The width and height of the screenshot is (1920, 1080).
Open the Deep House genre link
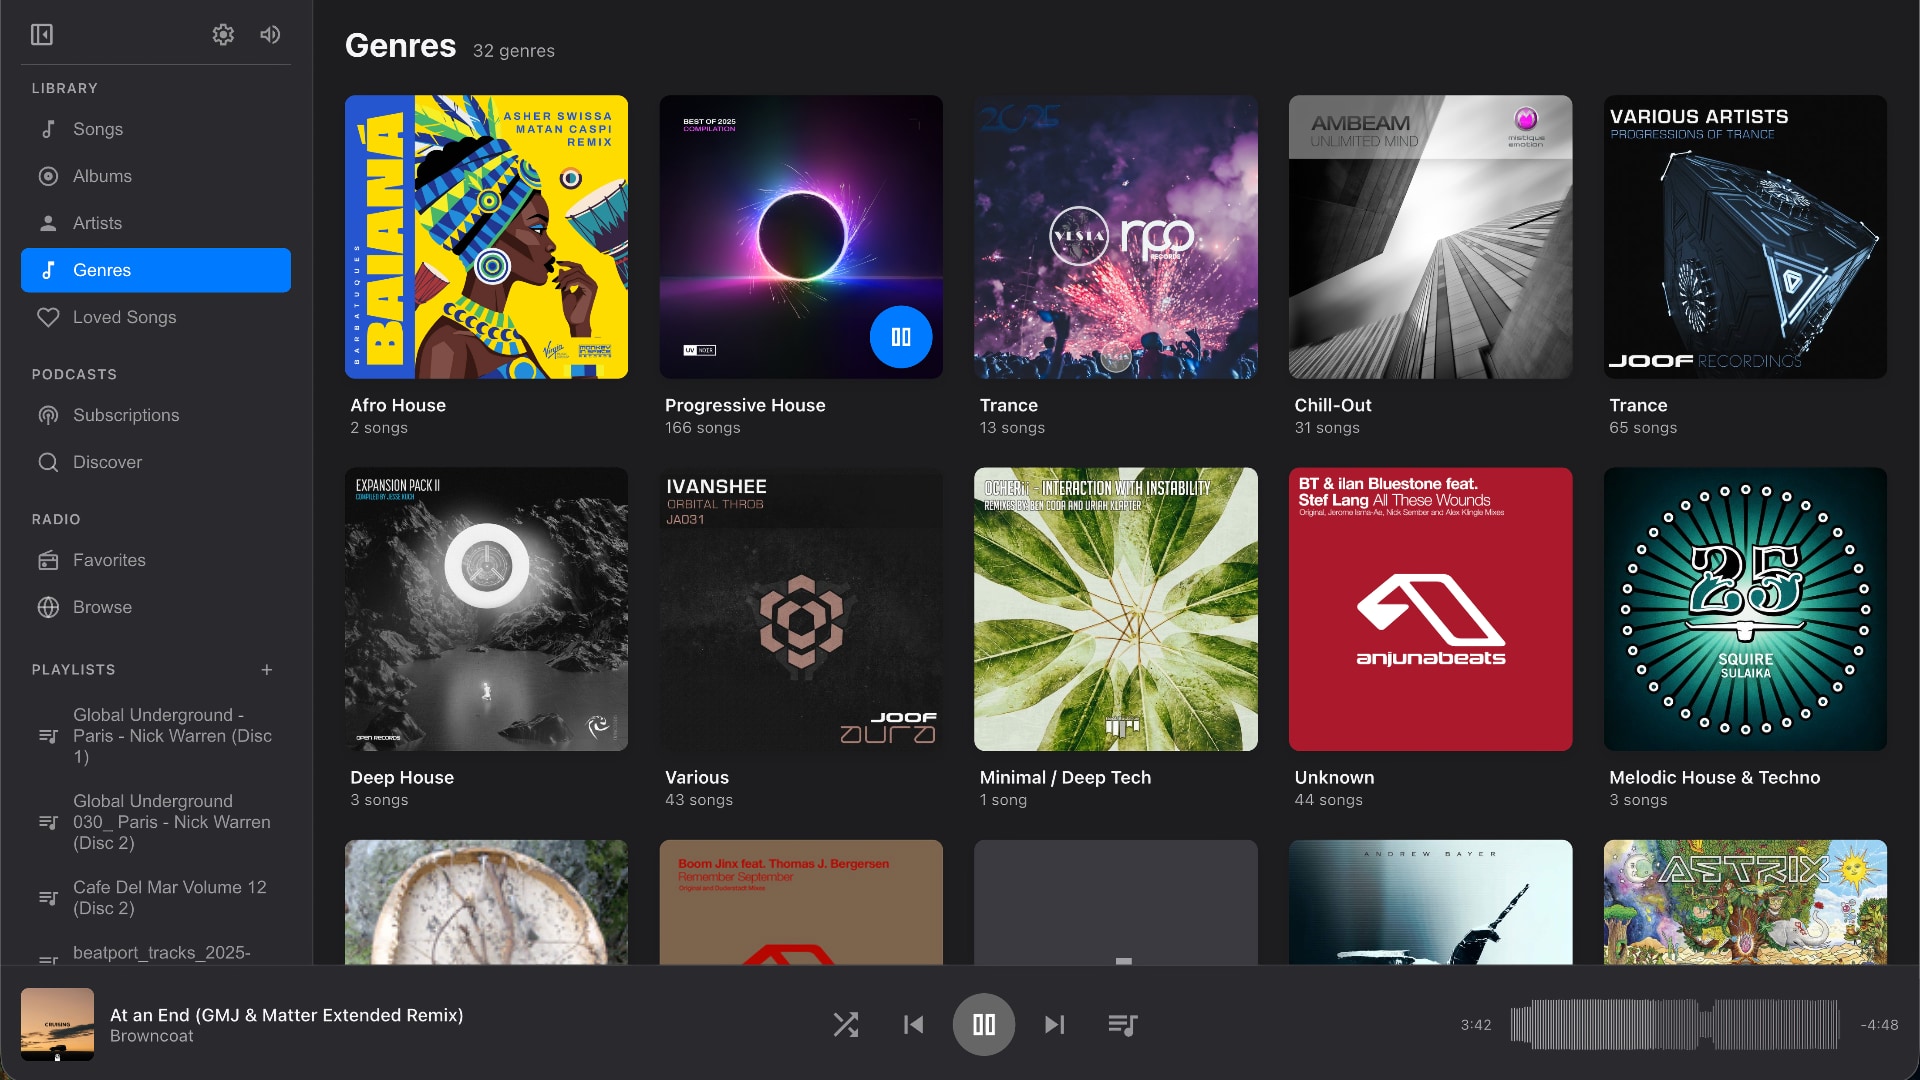point(402,777)
